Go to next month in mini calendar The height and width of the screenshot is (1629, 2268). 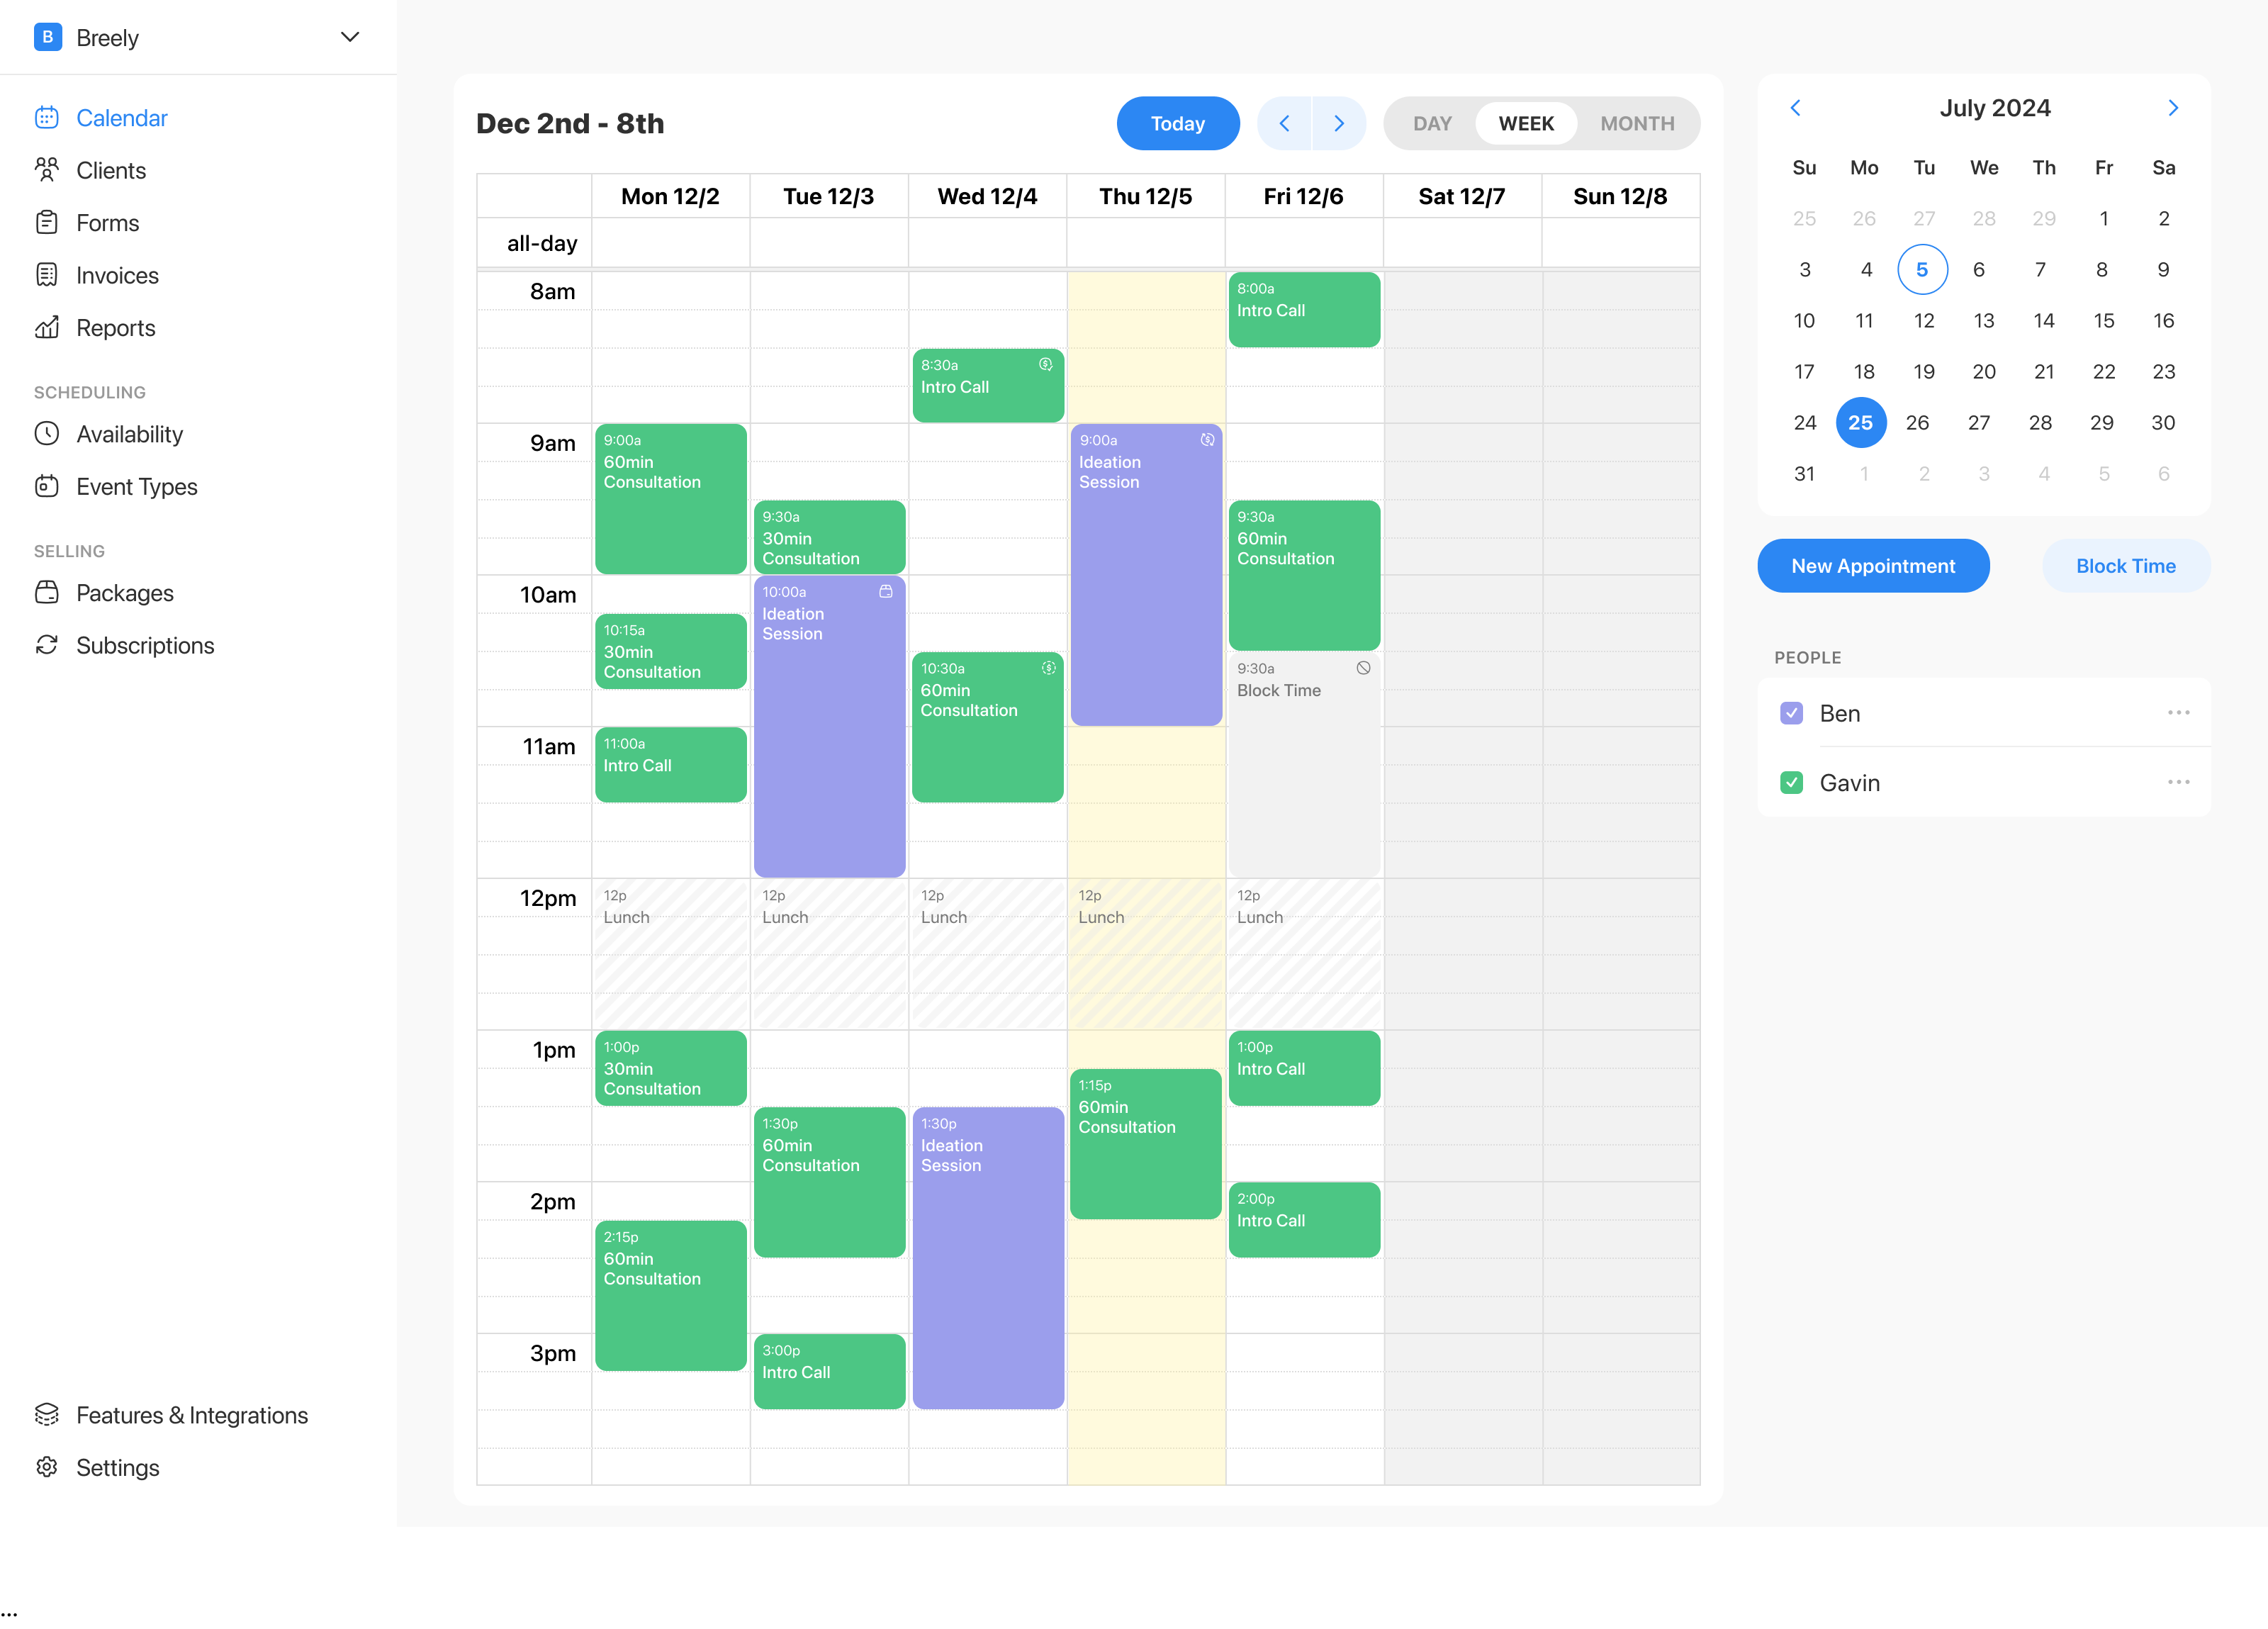click(x=2173, y=108)
